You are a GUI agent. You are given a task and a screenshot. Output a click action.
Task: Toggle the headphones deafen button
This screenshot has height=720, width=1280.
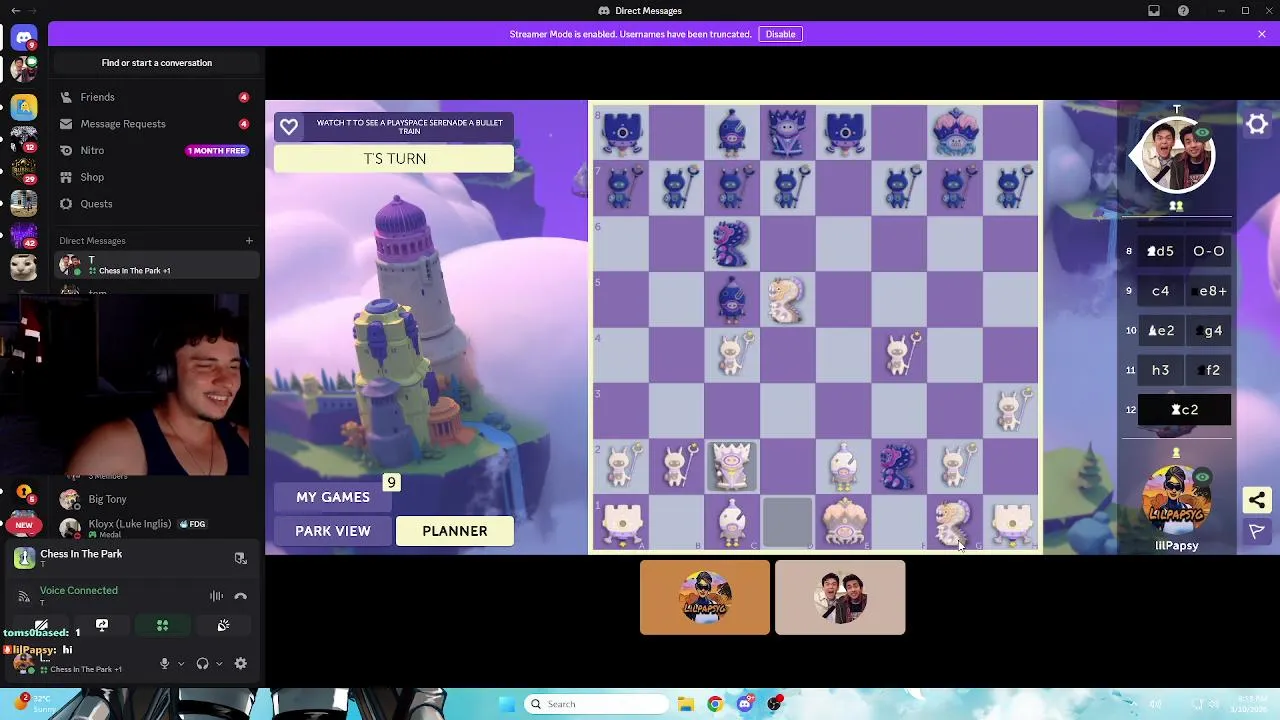click(x=202, y=663)
